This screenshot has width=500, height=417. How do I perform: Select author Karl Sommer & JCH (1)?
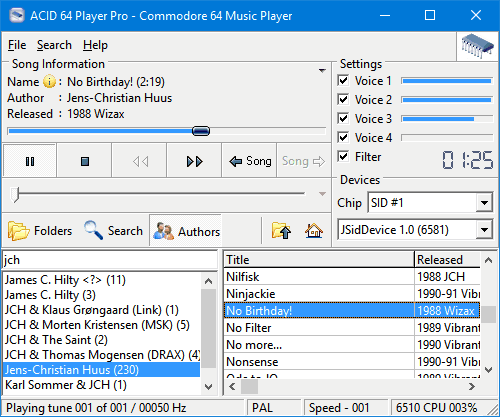click(102, 385)
